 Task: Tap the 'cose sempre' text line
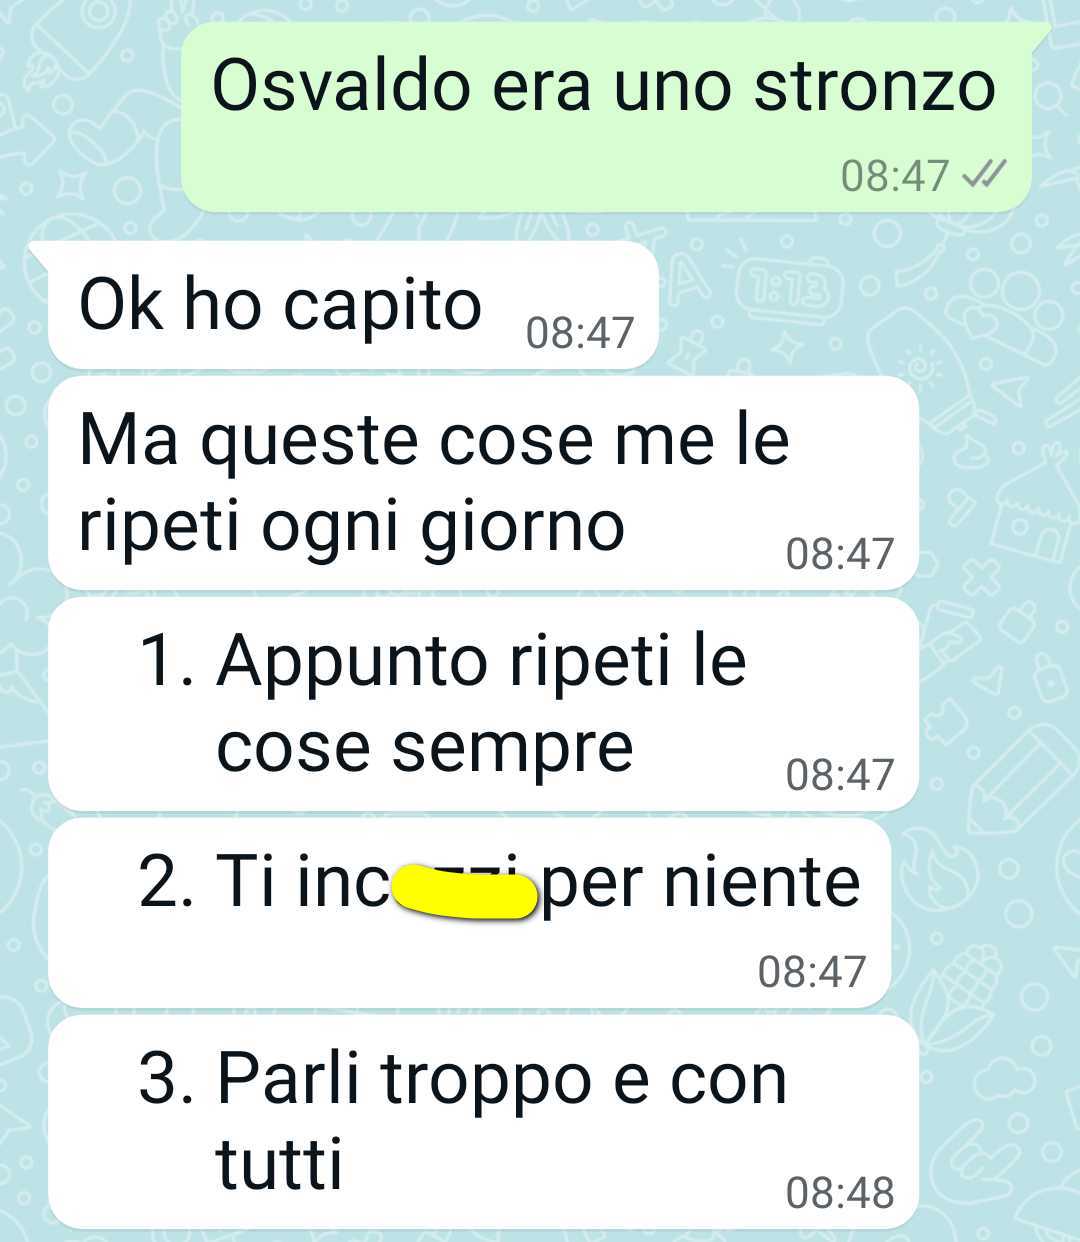[x=425, y=747]
